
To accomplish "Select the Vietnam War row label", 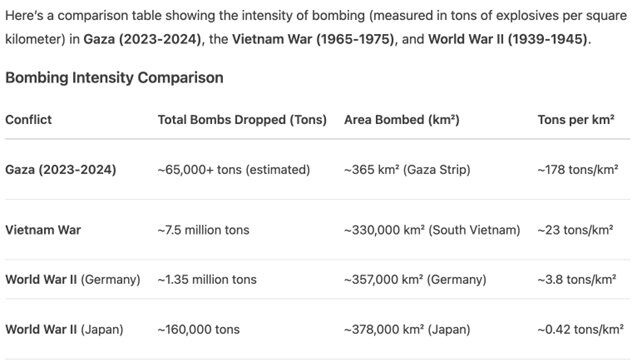I will (43, 230).
